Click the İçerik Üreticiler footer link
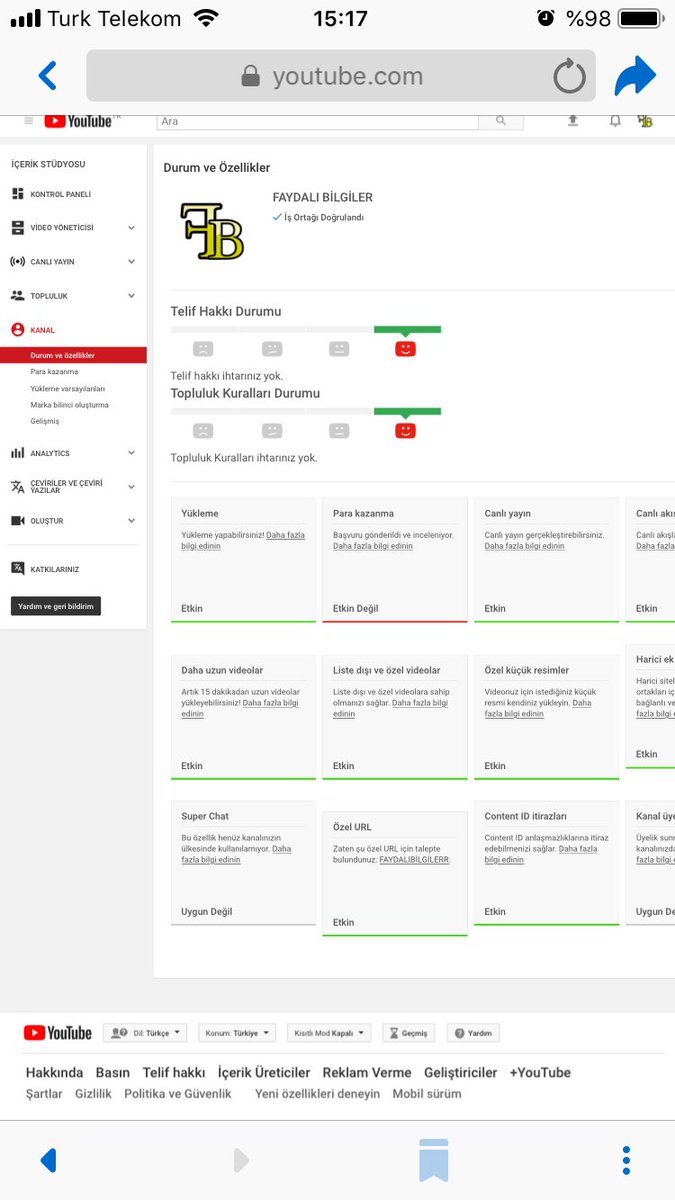This screenshot has width=675, height=1200. pyautogui.click(x=264, y=1072)
